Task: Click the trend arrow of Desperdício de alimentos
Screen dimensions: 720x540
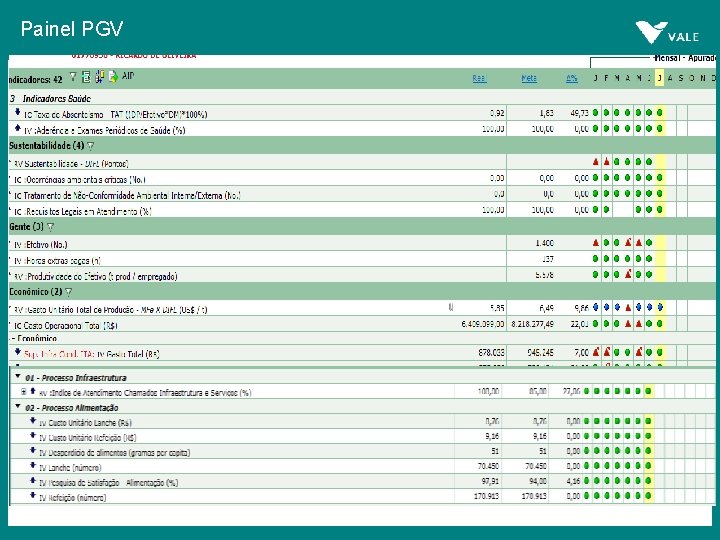Action: tap(33, 450)
